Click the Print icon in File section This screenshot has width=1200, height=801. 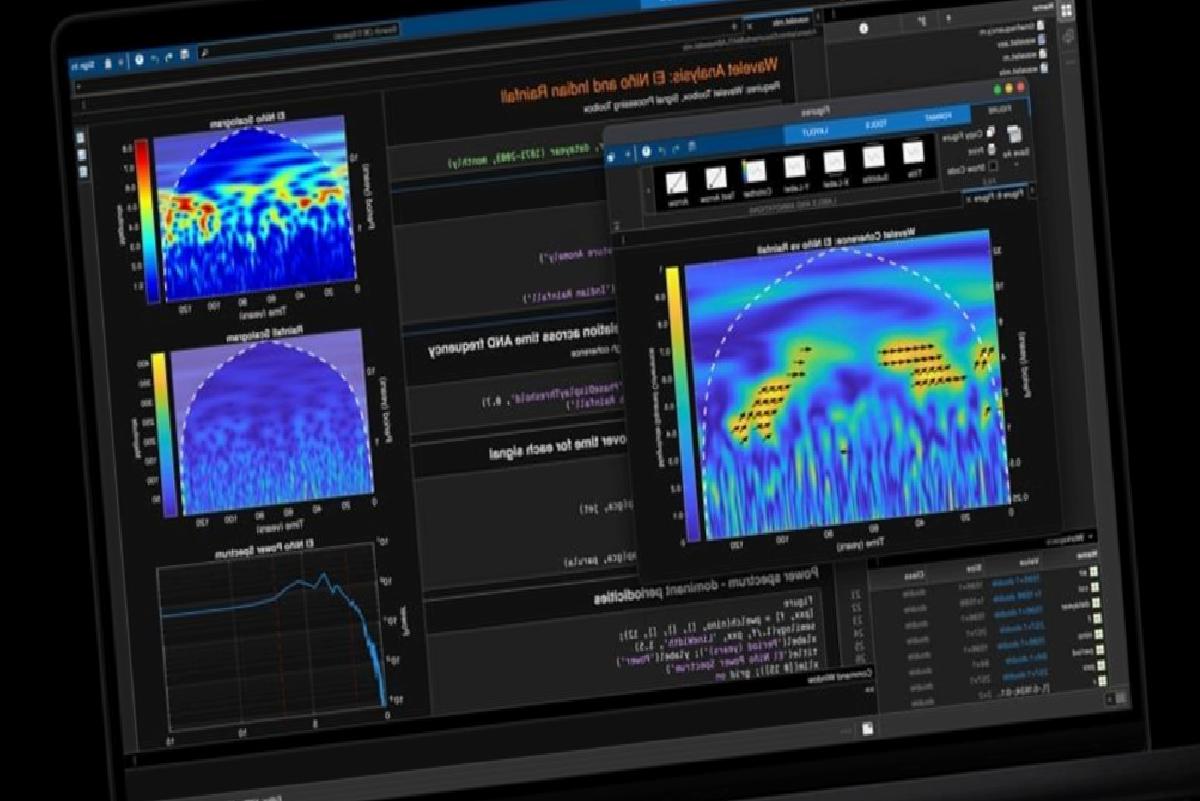coord(991,149)
